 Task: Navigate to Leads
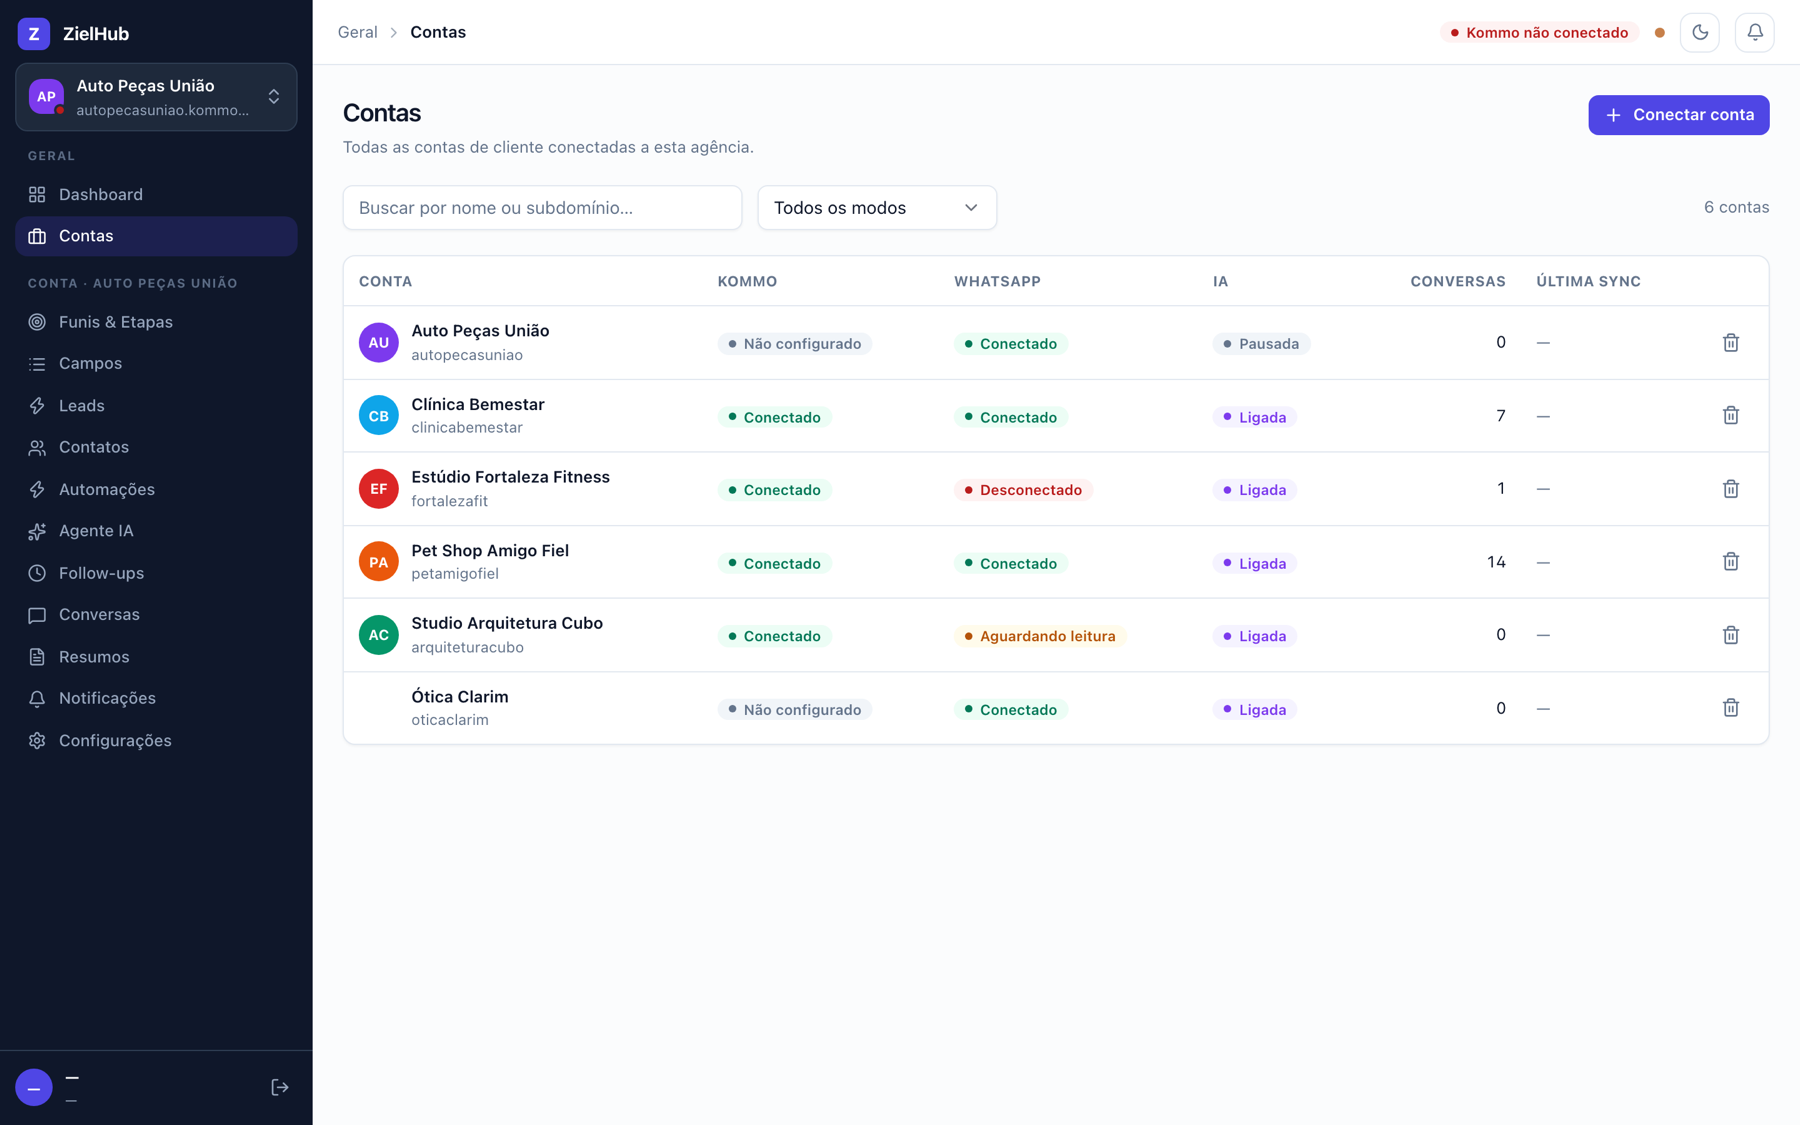point(156,405)
